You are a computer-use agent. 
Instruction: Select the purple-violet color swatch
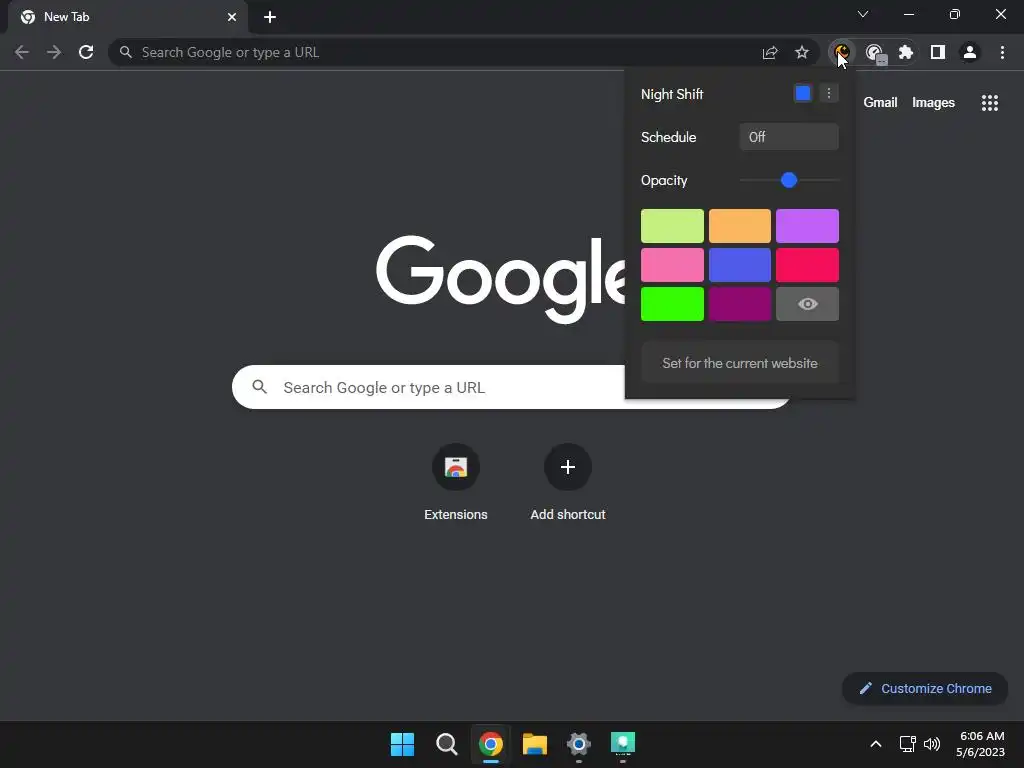tap(807, 226)
